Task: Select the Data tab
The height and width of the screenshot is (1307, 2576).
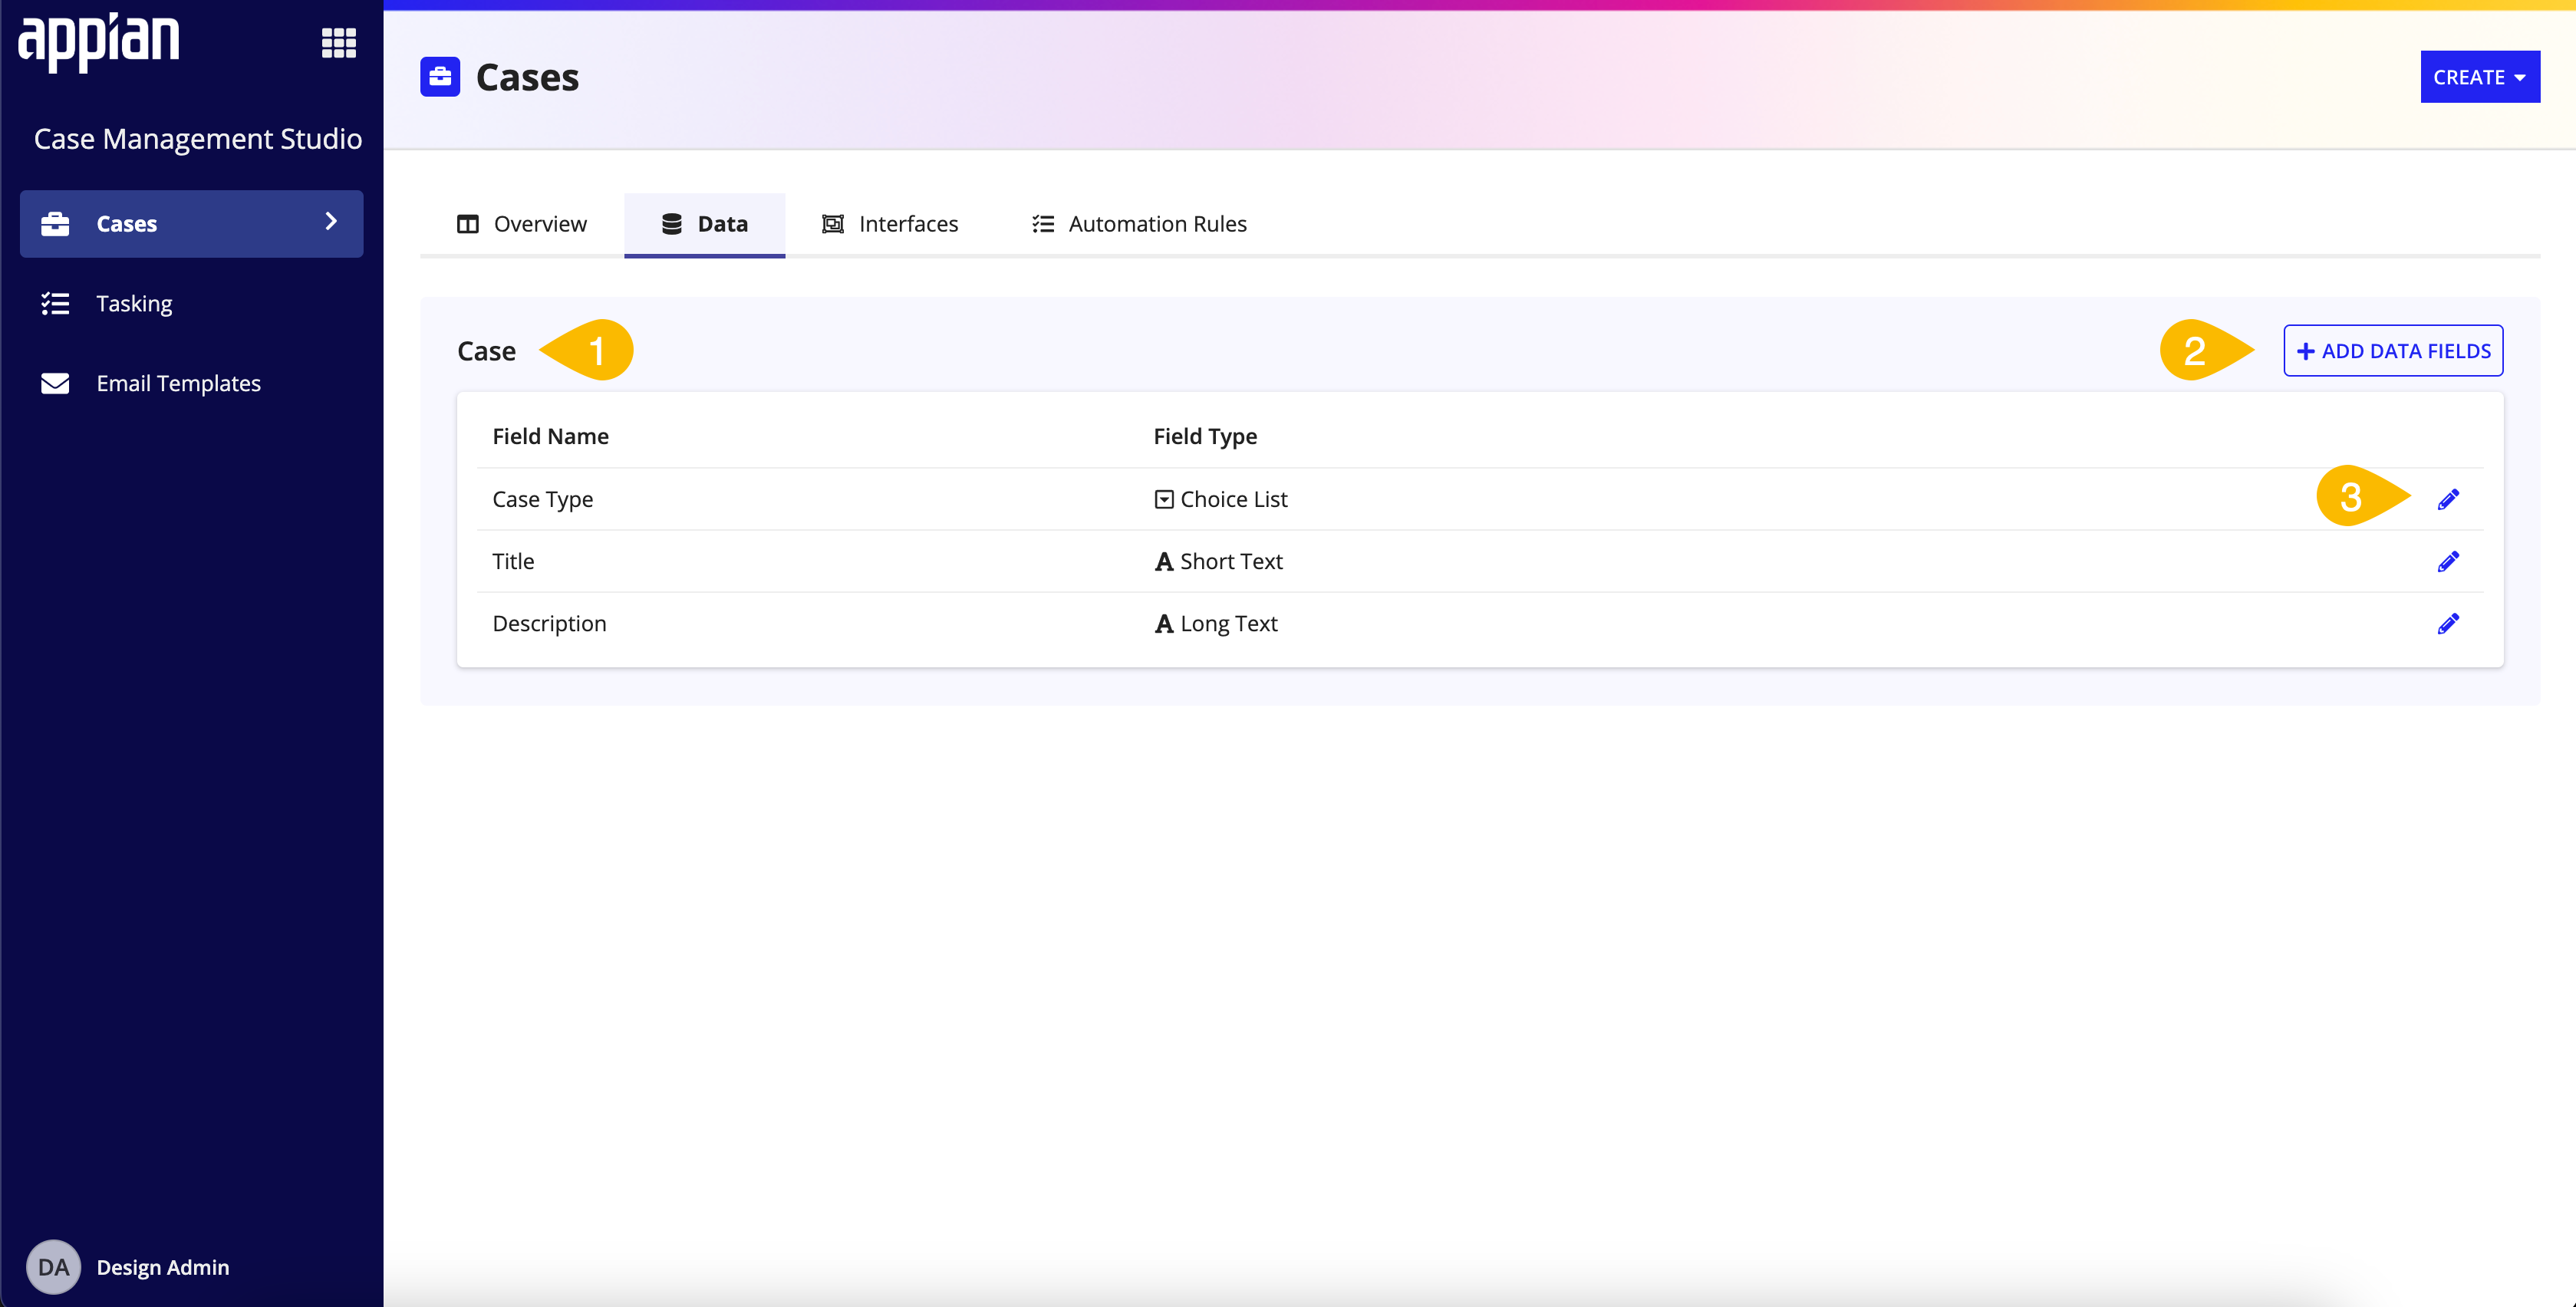Action: (704, 224)
